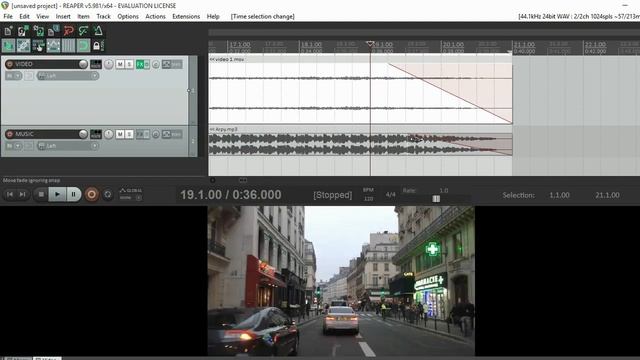Image resolution: width=640 pixels, height=360 pixels.
Task: Click the New project toolbar icon
Action: click(8, 31)
